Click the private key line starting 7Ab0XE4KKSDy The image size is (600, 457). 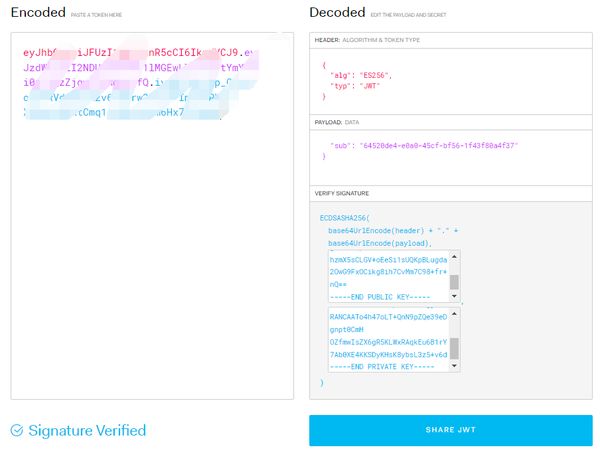(388, 355)
